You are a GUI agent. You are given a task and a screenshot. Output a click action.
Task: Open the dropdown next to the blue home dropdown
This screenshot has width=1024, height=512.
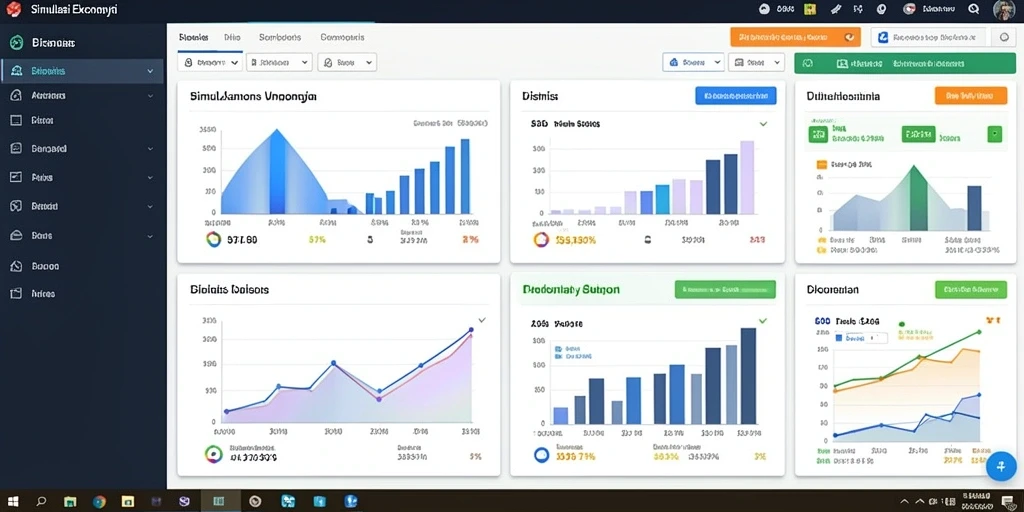coord(756,63)
